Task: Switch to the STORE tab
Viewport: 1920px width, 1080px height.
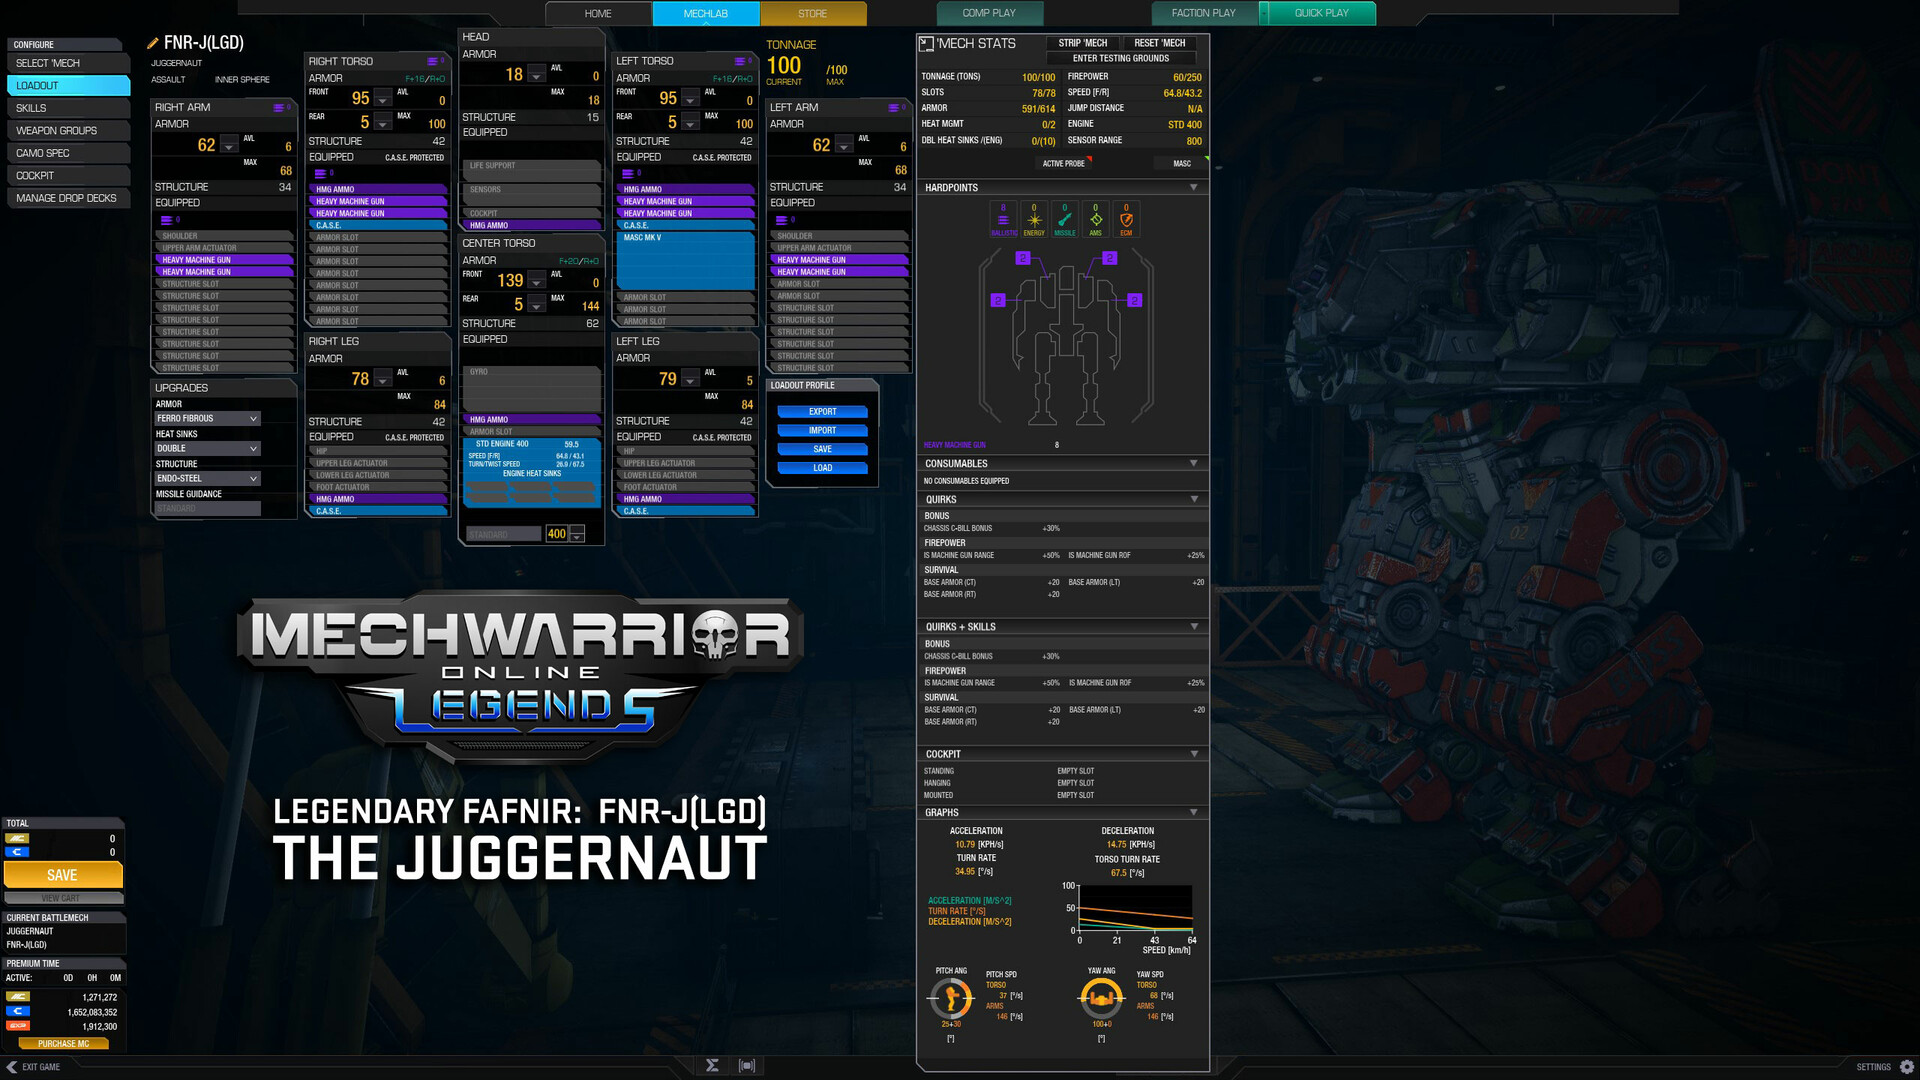Action: (x=812, y=13)
